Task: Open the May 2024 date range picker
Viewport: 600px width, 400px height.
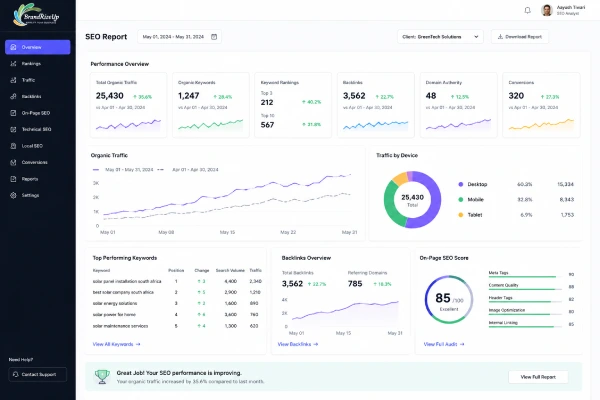Action: 179,37
